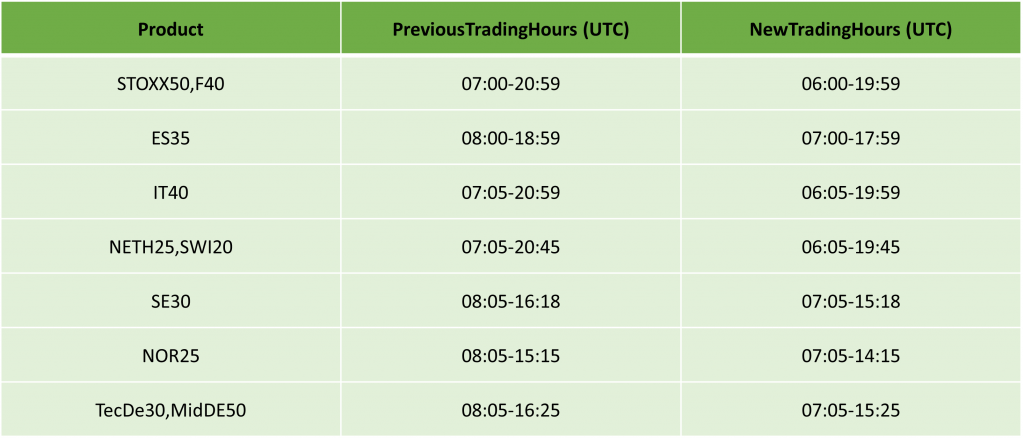Viewport: 1024px width, 438px height.
Task: Select new hours 07:05-15:25 cell
Action: pyautogui.click(x=852, y=410)
